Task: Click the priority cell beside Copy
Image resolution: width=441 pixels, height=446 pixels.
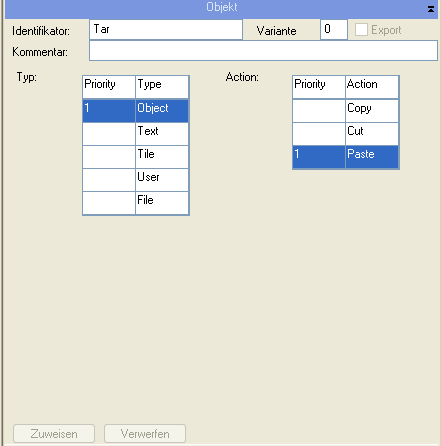Action: pos(319,111)
